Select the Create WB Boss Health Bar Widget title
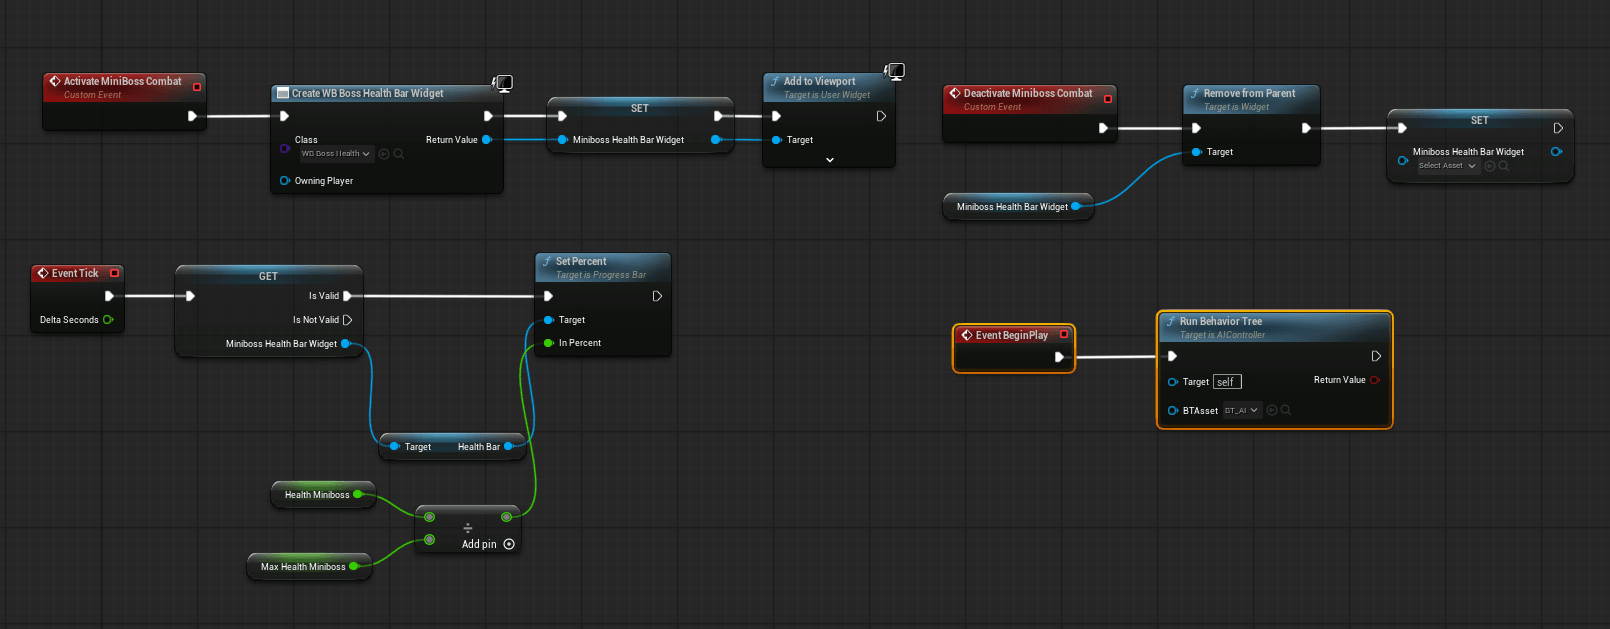This screenshot has height=629, width=1610. tap(368, 93)
